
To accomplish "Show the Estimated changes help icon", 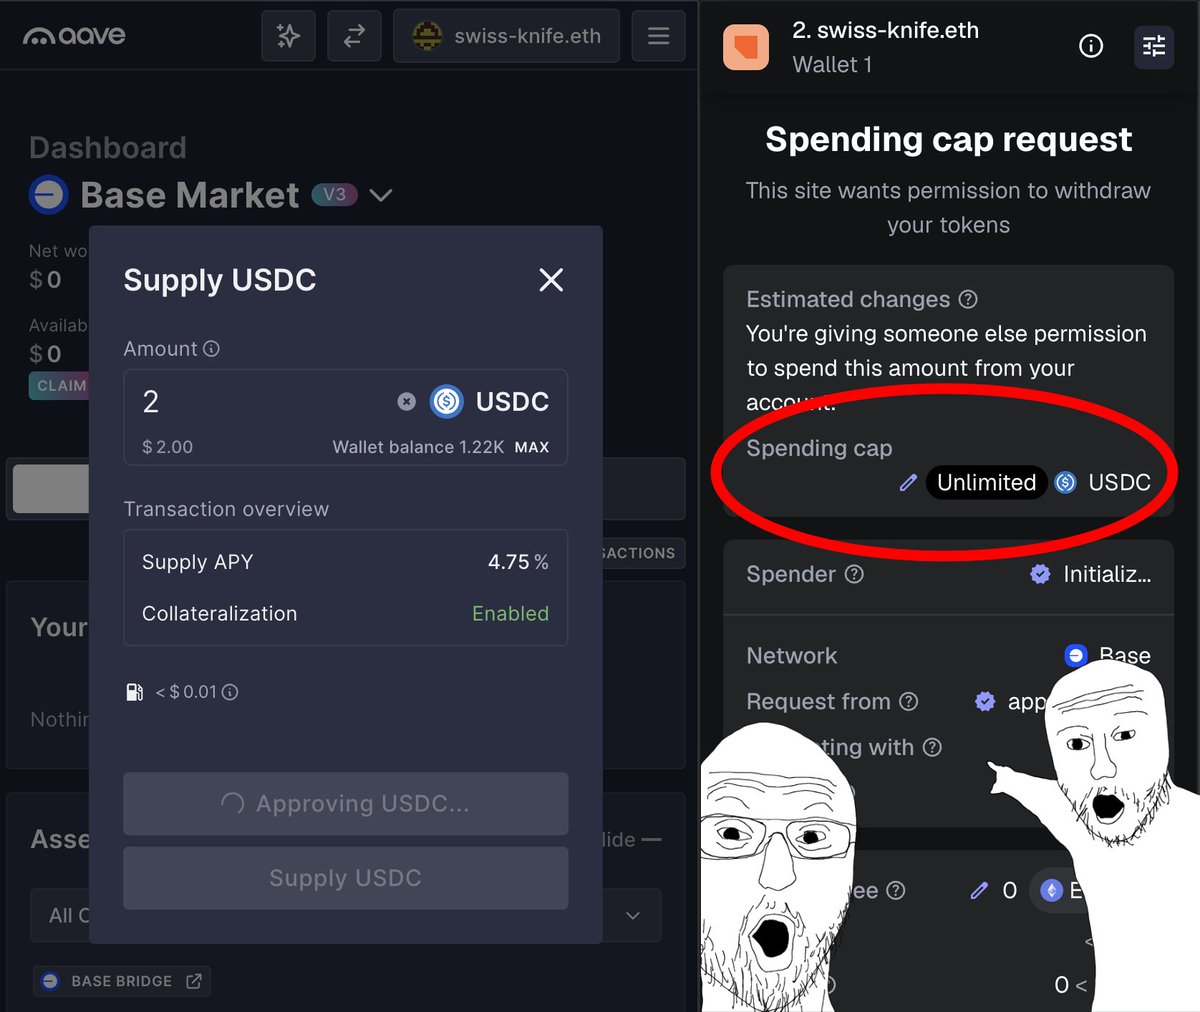I will click(968, 299).
